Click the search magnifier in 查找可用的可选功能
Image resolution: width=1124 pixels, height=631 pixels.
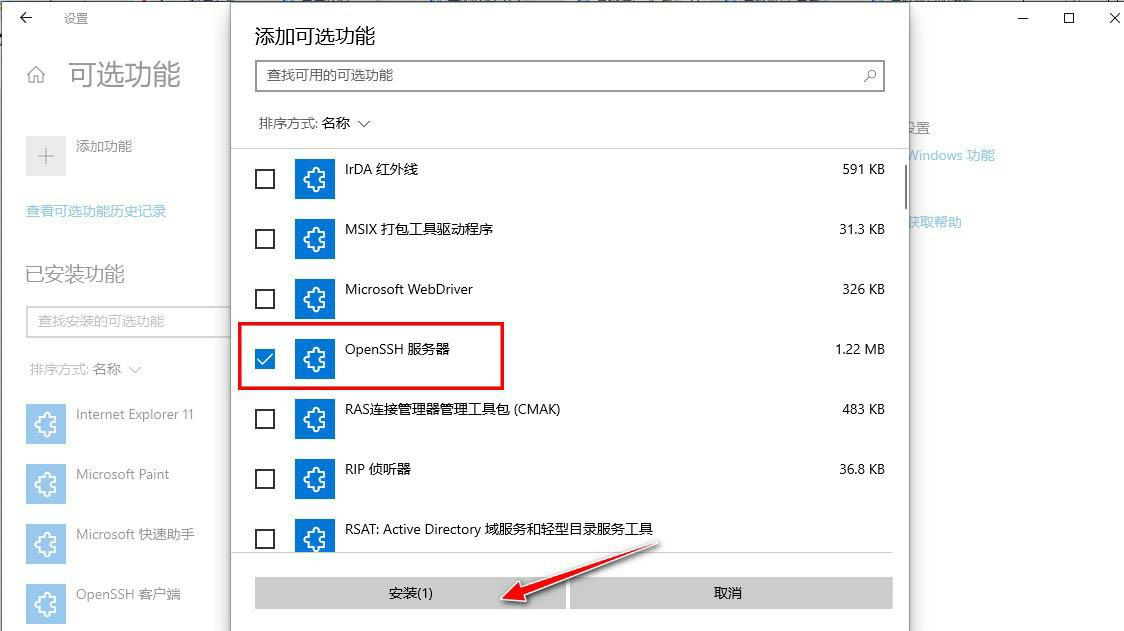(x=870, y=75)
